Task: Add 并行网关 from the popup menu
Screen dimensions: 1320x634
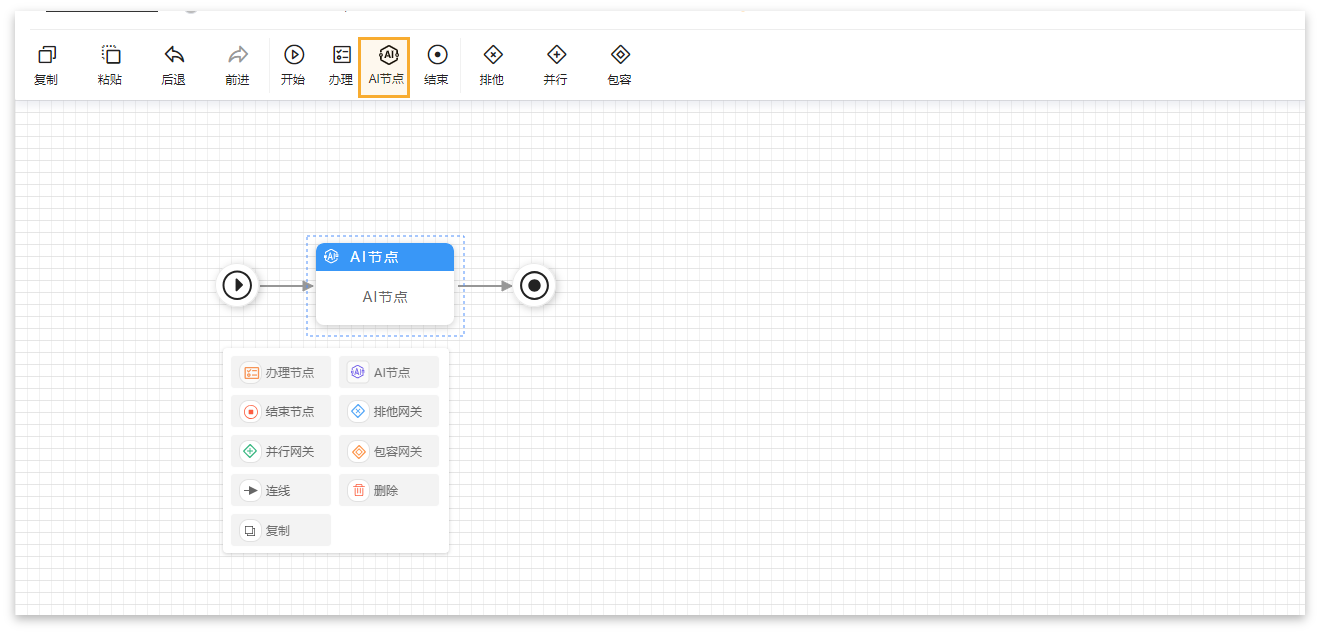Action: tap(281, 451)
